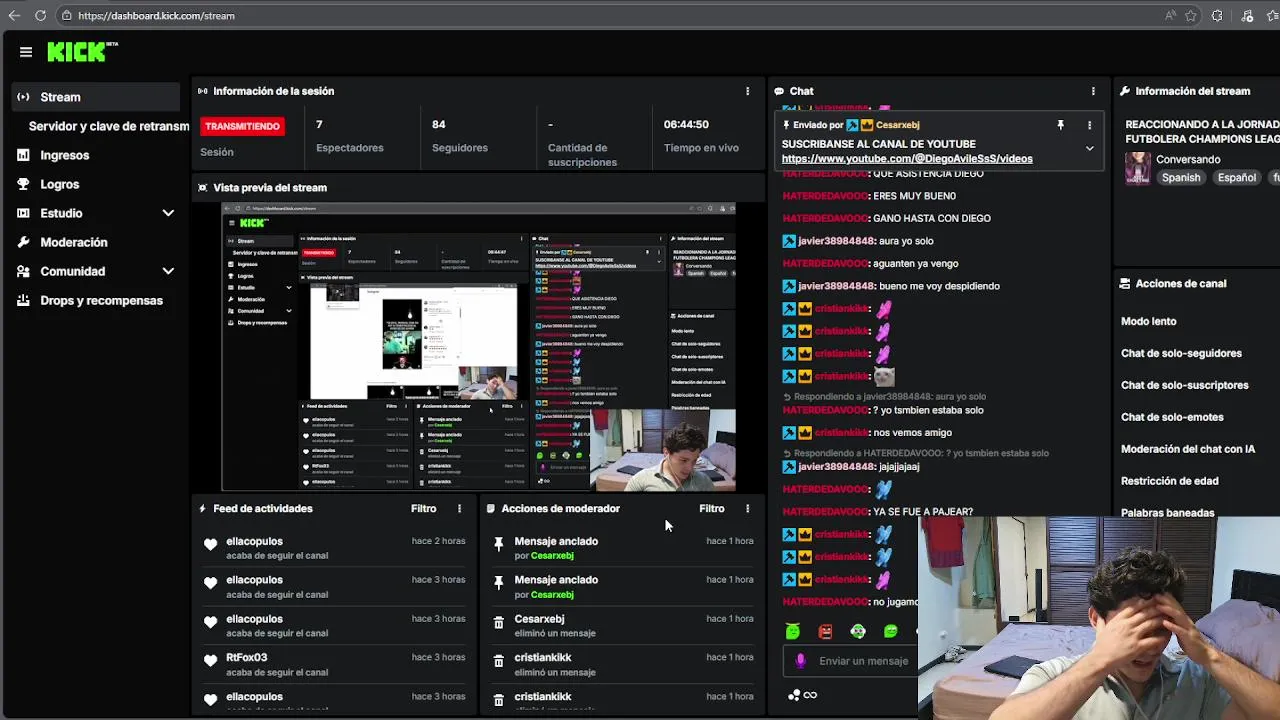
Task: Open Información de la sesión options menu
Action: (x=747, y=91)
